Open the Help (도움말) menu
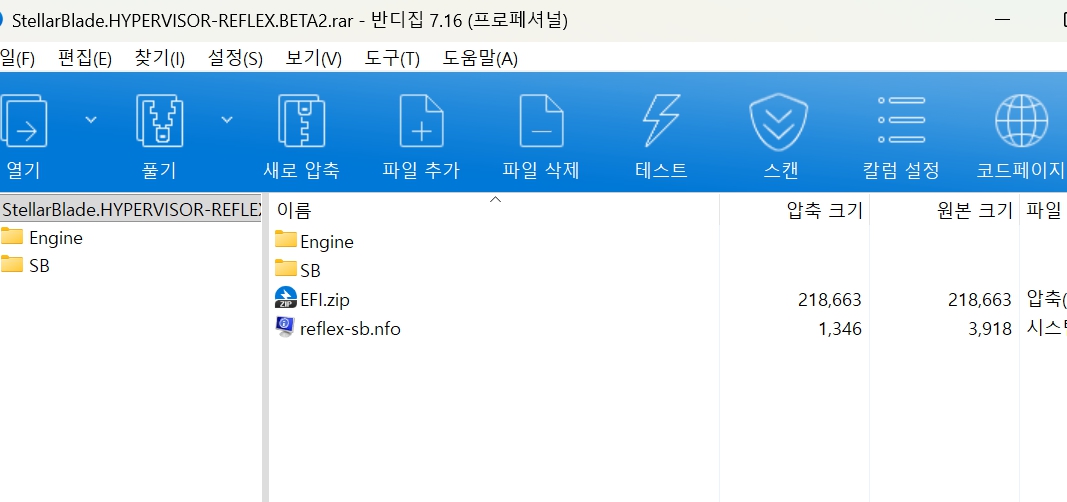Screen dimensions: 1067x502 [480, 58]
